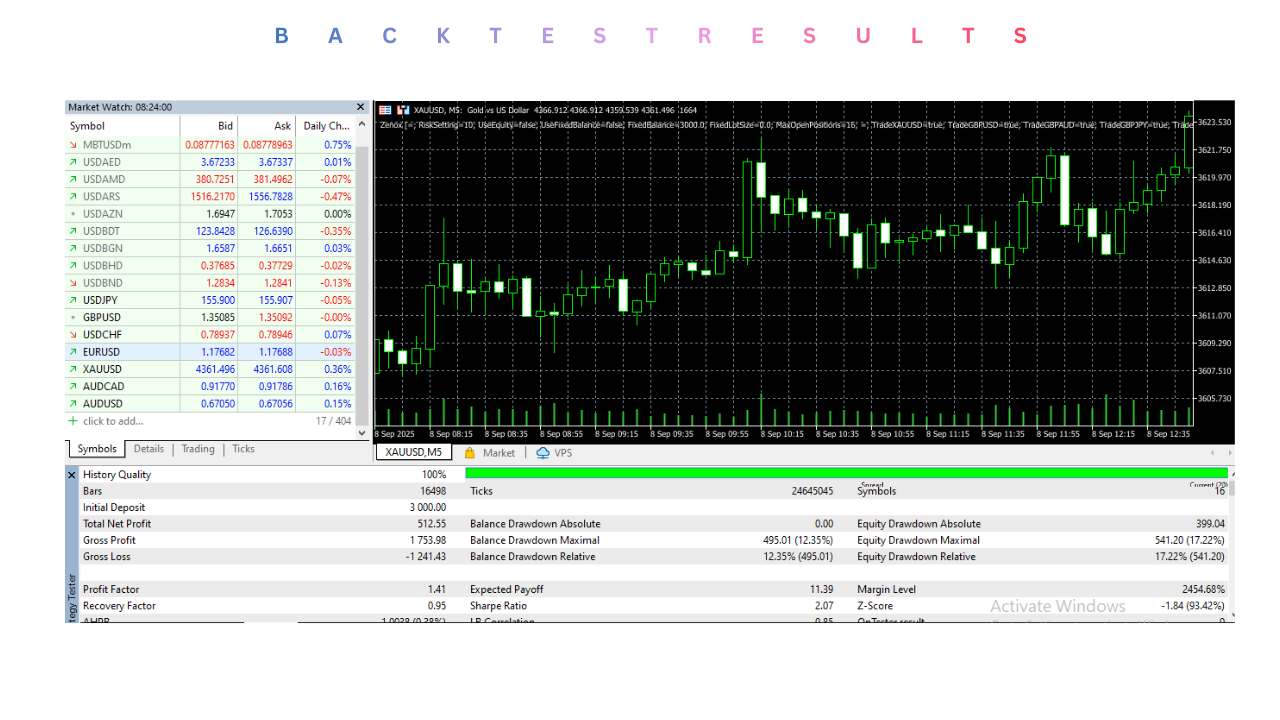Click the up arrow icon beside XAUUSD
1280x720 pixels.
(x=73, y=369)
